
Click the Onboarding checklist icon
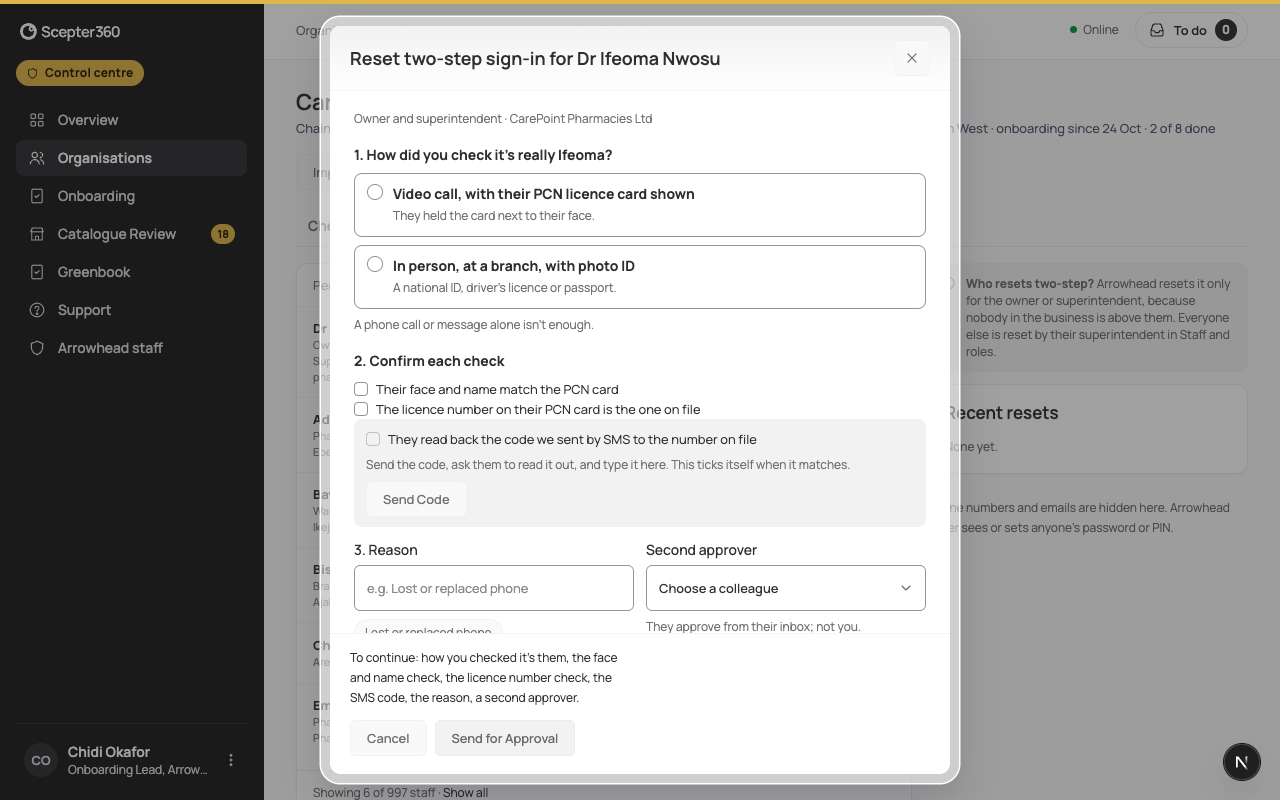point(37,196)
